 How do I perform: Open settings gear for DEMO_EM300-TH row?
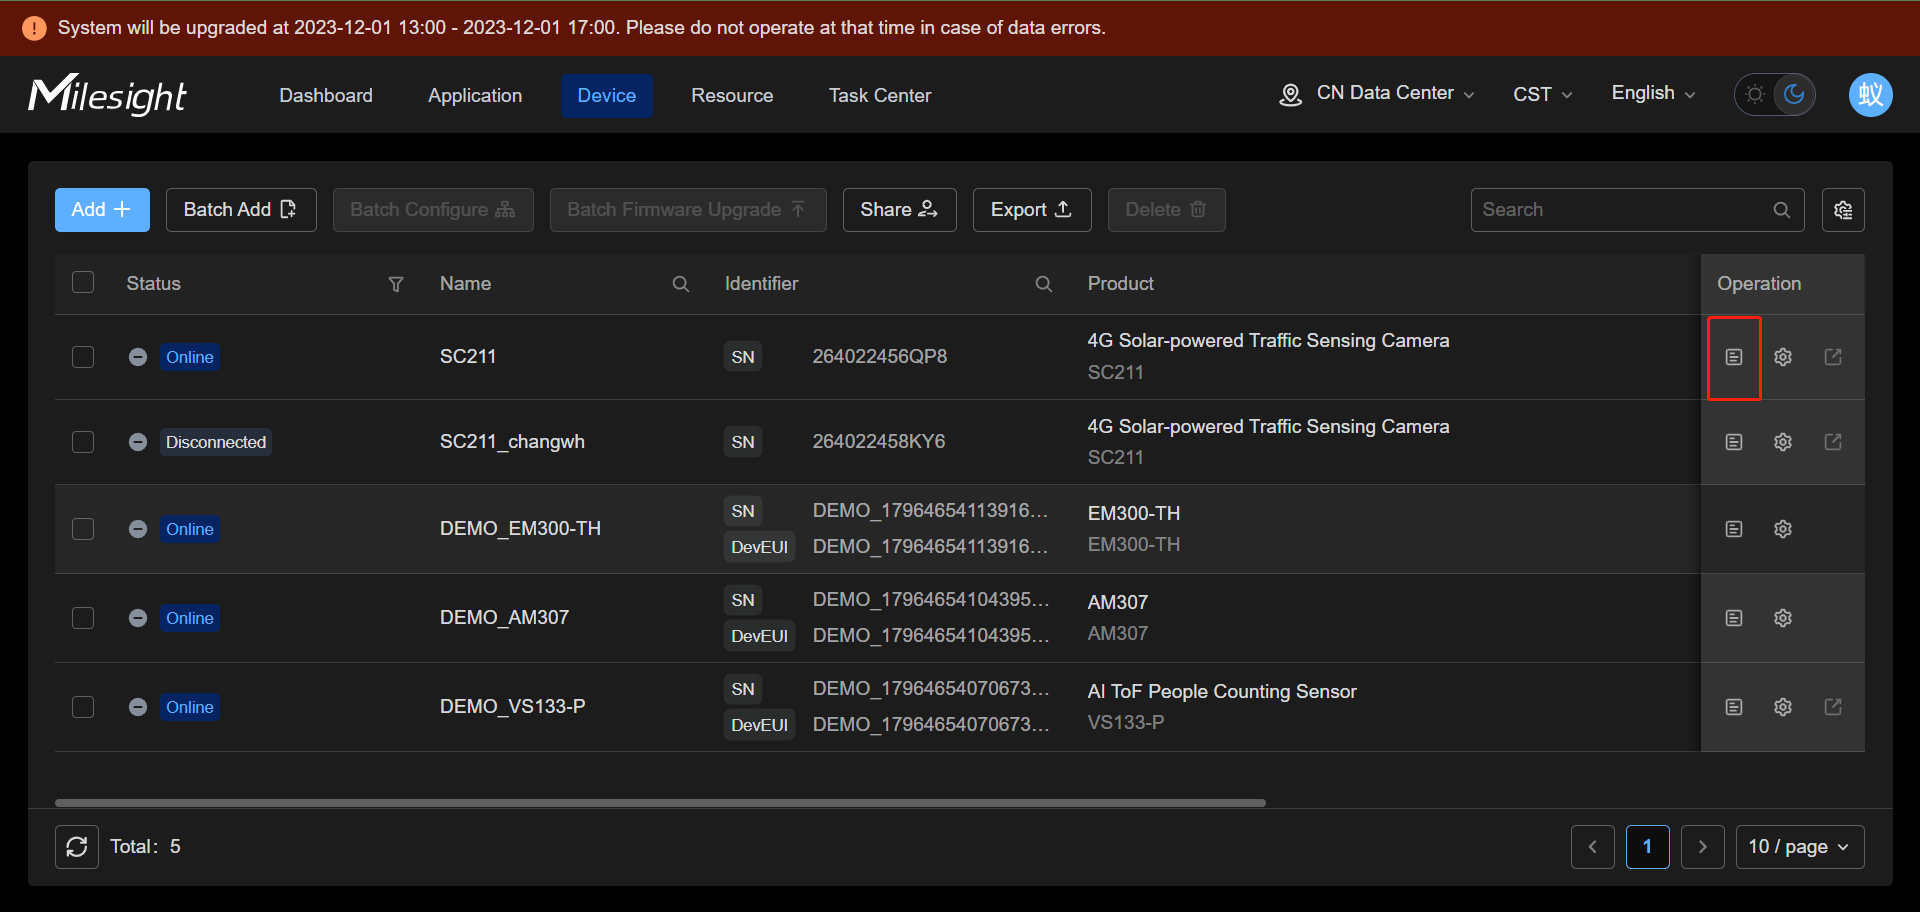click(1783, 529)
